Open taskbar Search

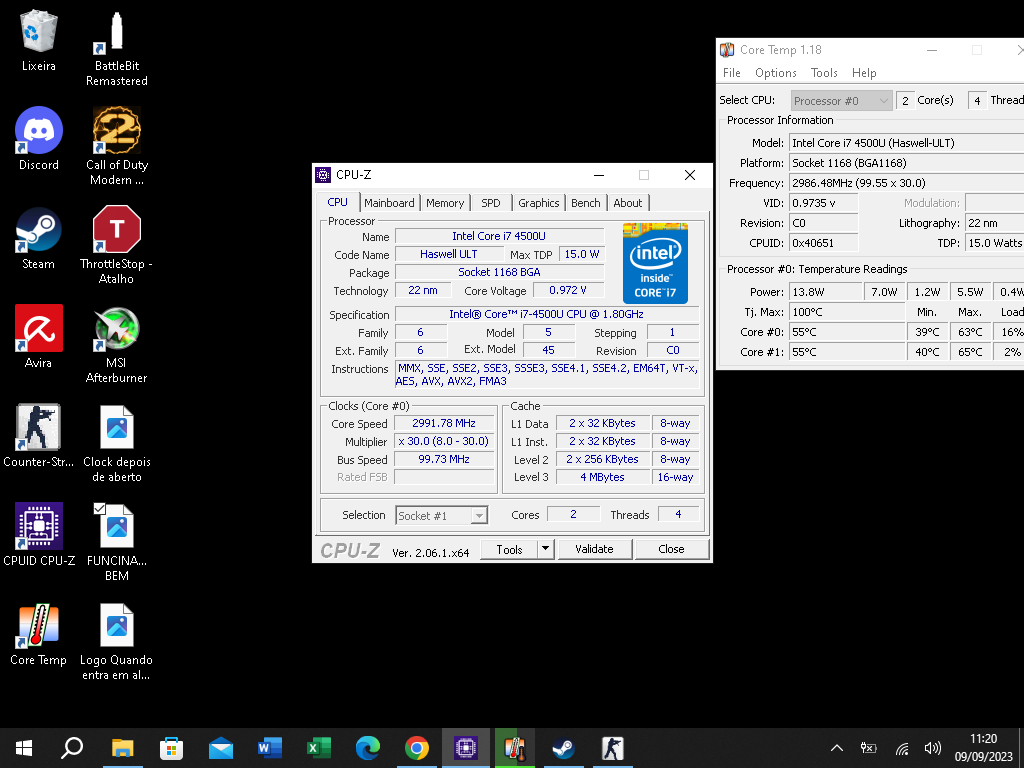72,748
